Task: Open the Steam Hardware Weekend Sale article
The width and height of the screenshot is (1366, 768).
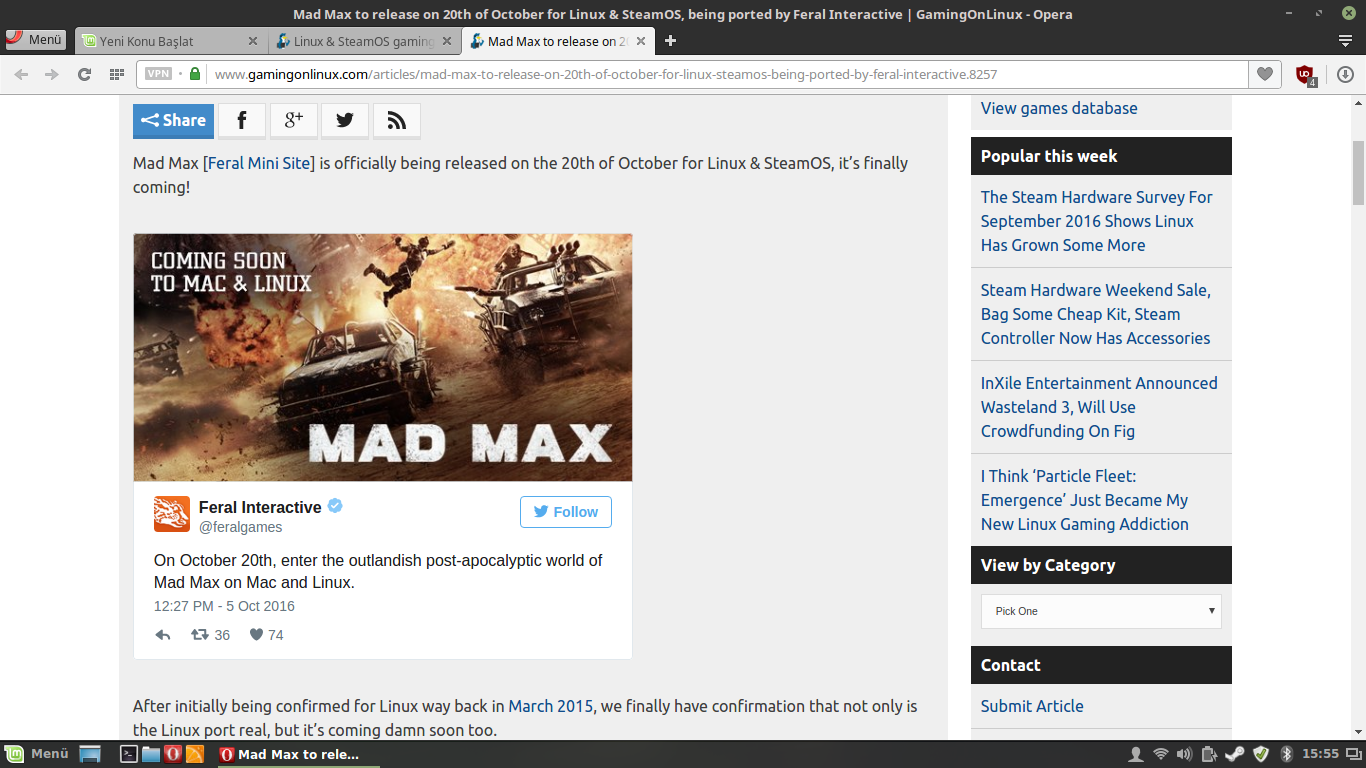Action: click(1096, 314)
